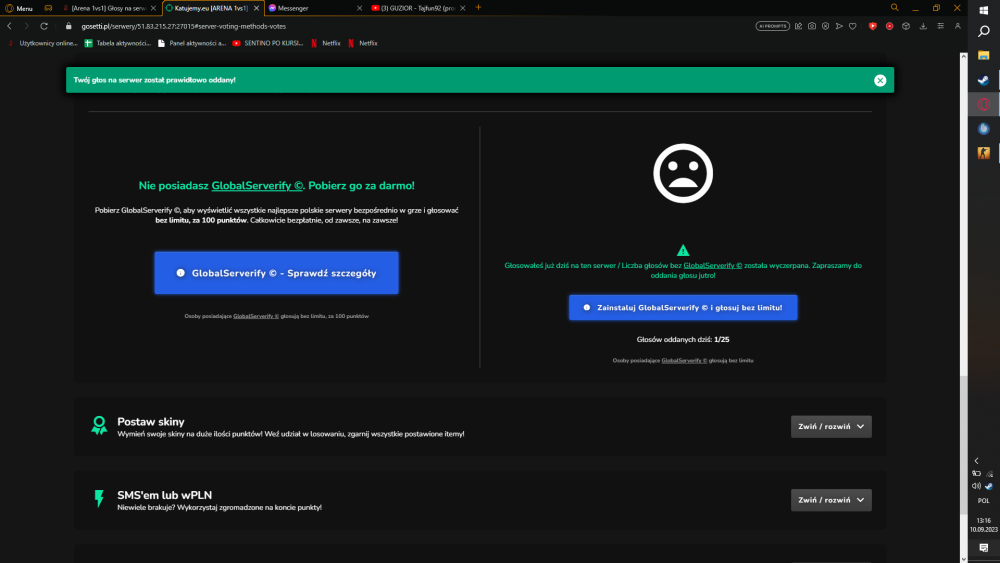
Task: Open the 'Tabela aktywności...' bookmark
Action: coord(118,43)
